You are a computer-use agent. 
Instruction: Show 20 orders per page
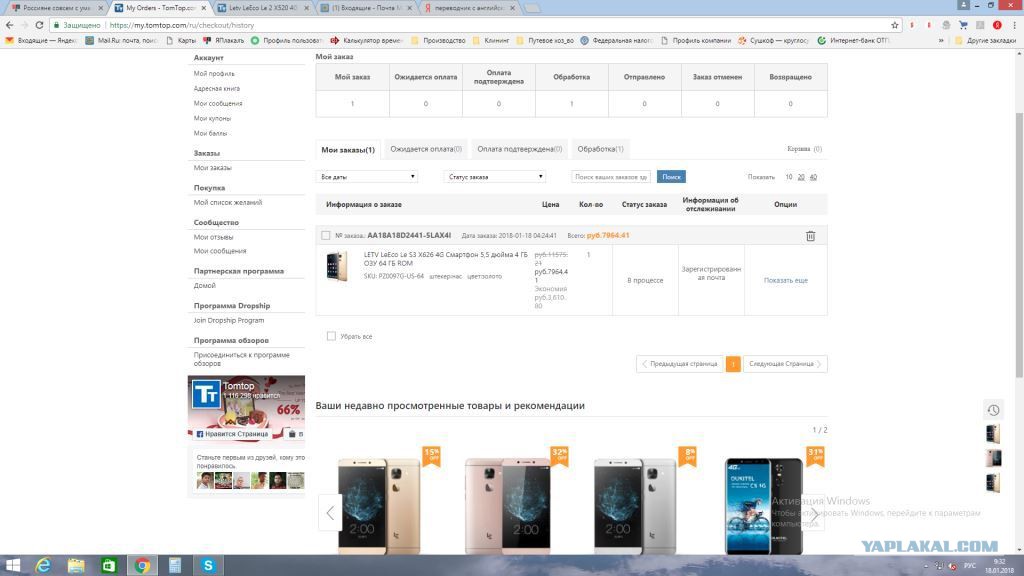(x=801, y=177)
